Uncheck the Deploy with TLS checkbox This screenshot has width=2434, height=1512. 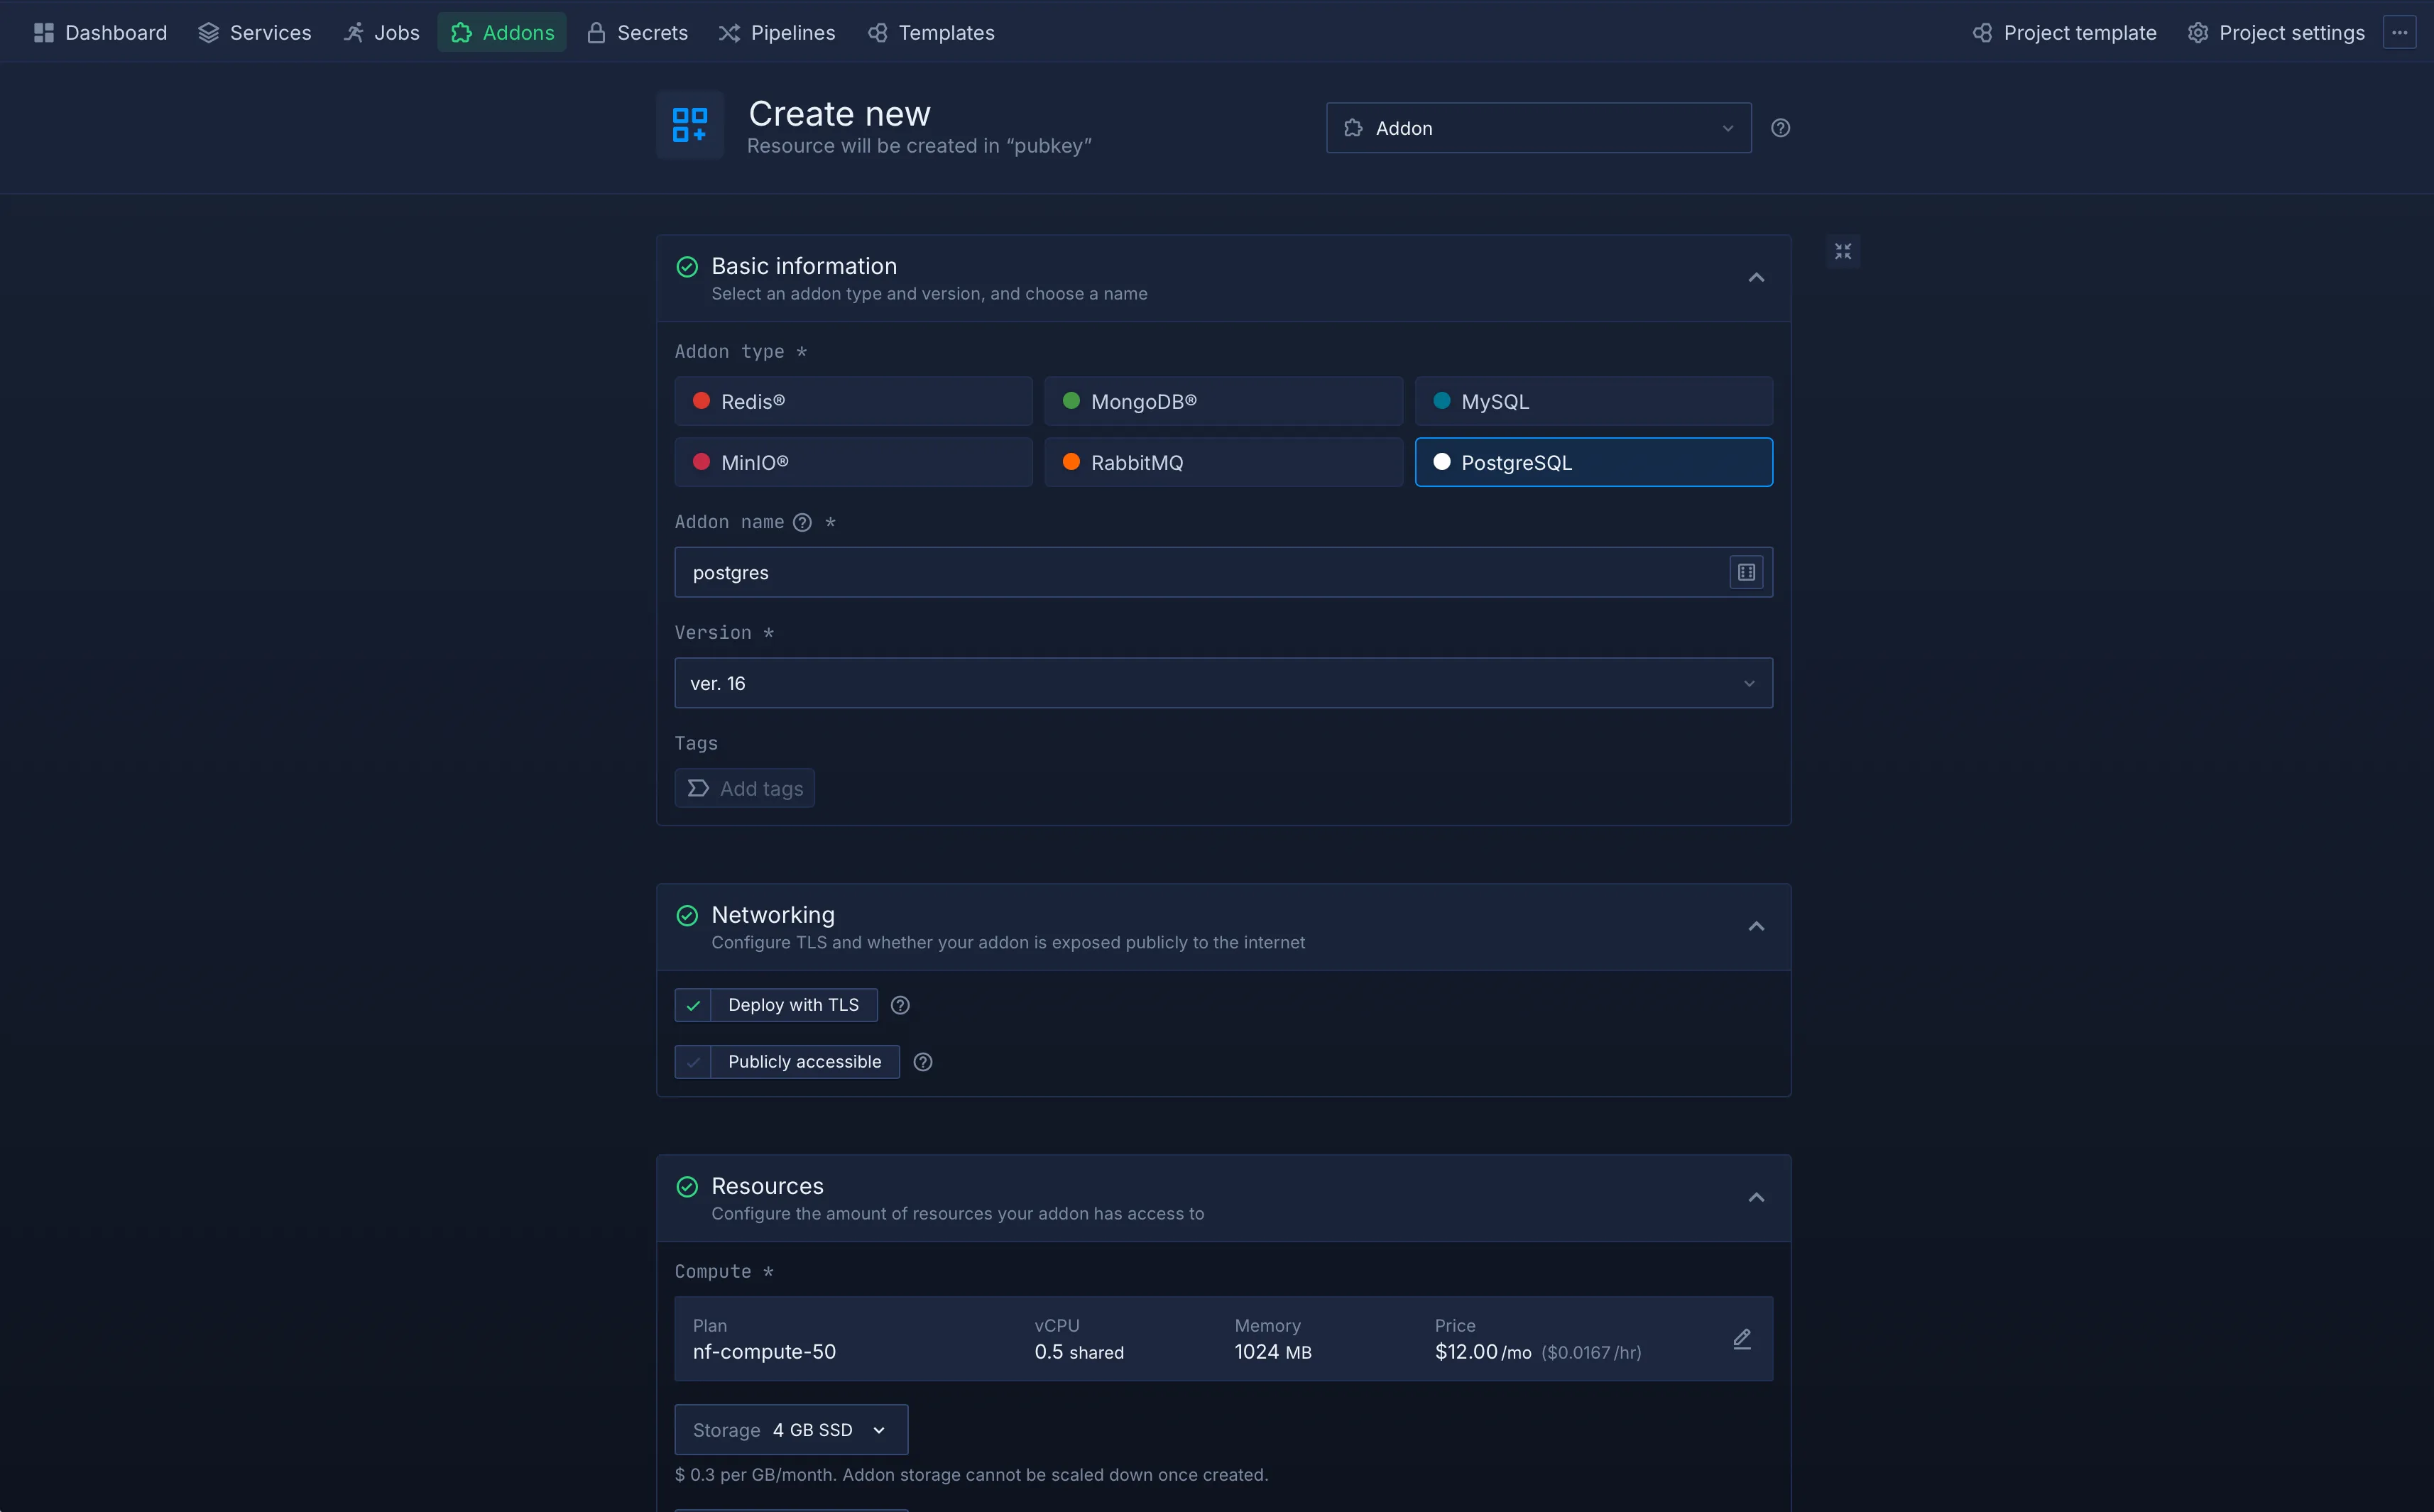(x=693, y=1005)
